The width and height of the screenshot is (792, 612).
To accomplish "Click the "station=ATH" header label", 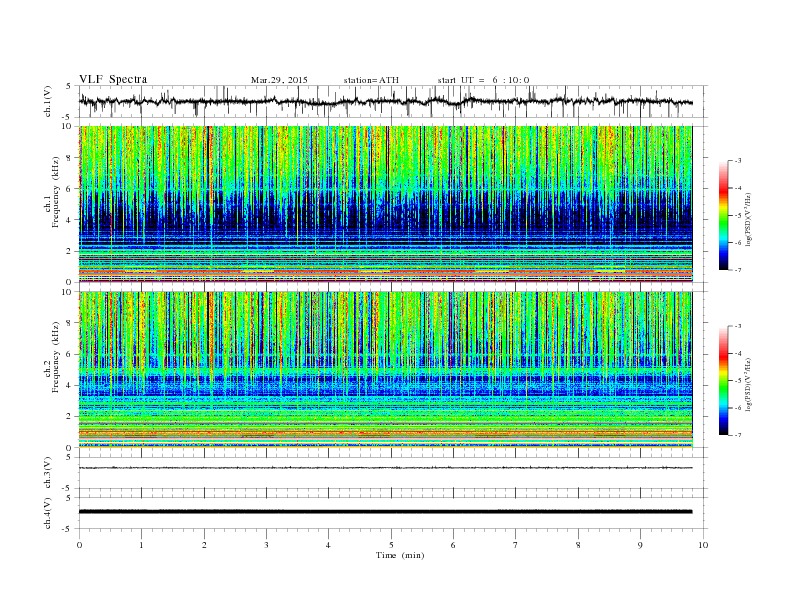I will click(x=371, y=80).
